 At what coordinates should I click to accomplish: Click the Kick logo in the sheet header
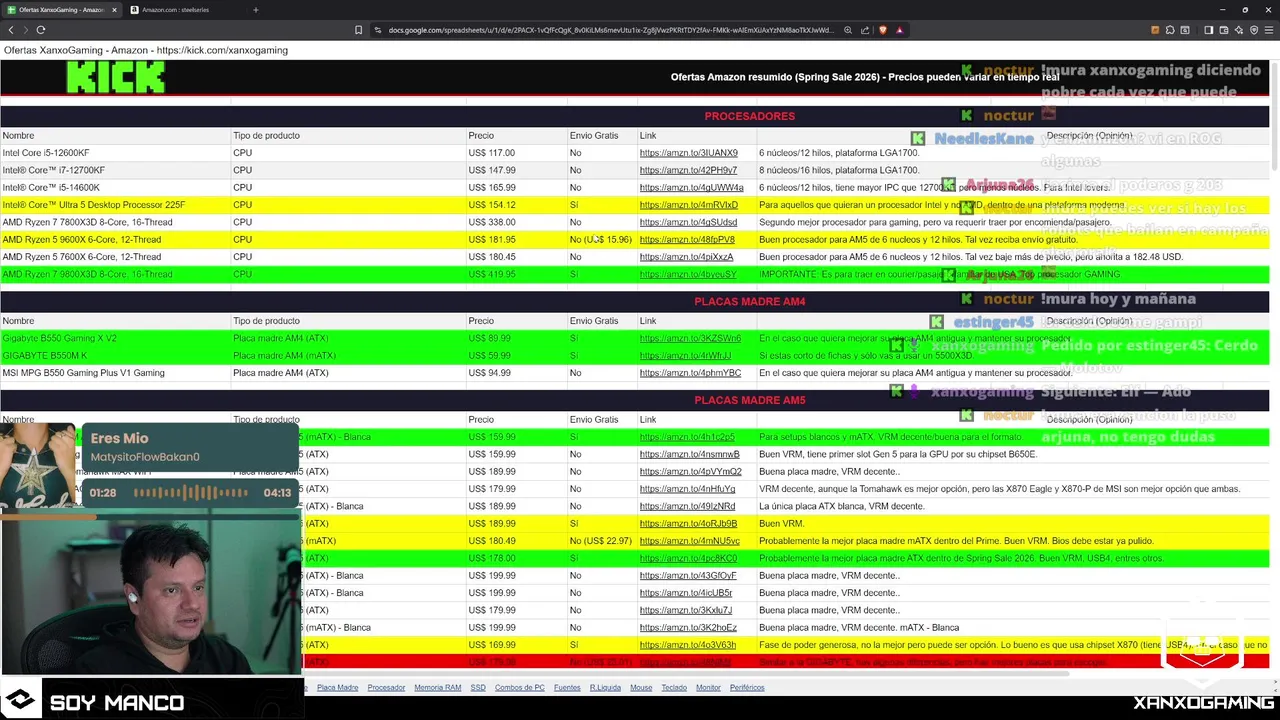(x=115, y=77)
